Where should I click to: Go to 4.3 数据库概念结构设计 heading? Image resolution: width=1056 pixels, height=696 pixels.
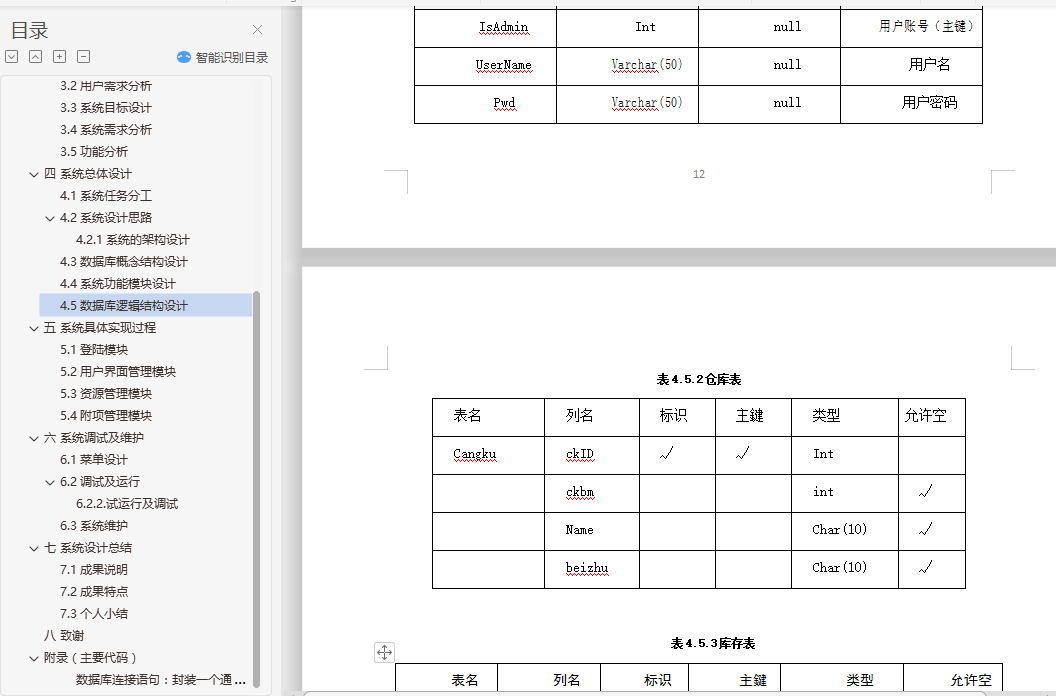click(x=124, y=261)
